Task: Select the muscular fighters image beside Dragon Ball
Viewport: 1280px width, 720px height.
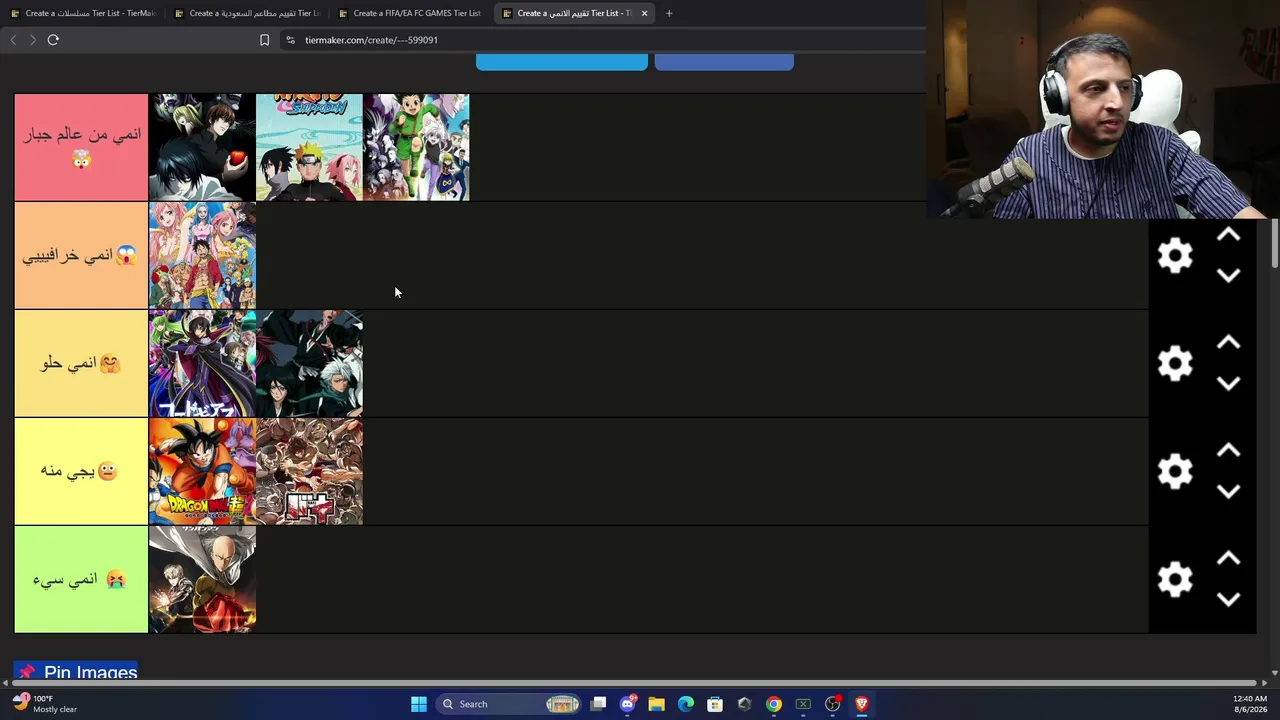Action: click(x=309, y=471)
